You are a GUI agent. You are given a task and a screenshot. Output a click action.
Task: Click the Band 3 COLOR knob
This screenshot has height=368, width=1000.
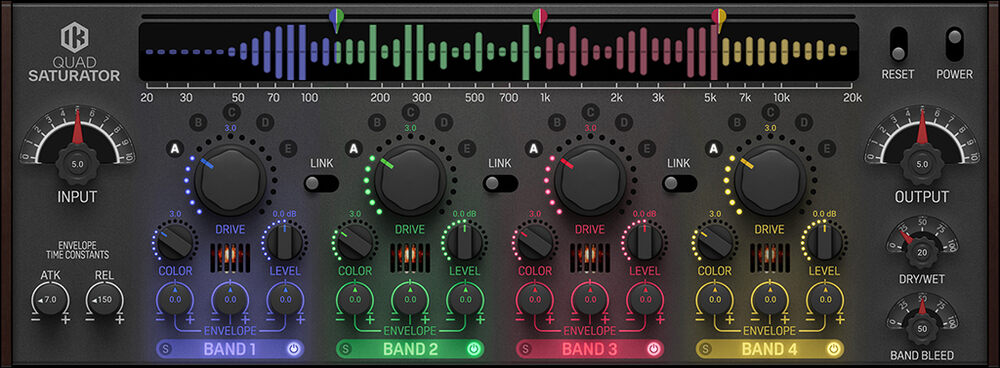(534, 242)
